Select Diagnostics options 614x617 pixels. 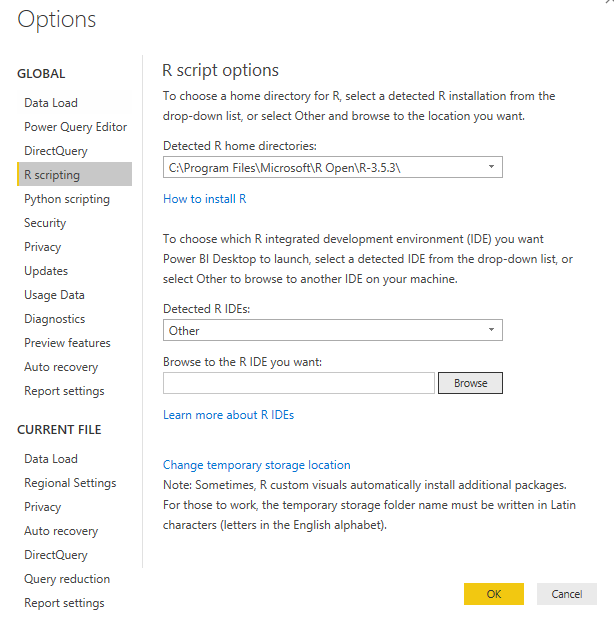pos(54,319)
